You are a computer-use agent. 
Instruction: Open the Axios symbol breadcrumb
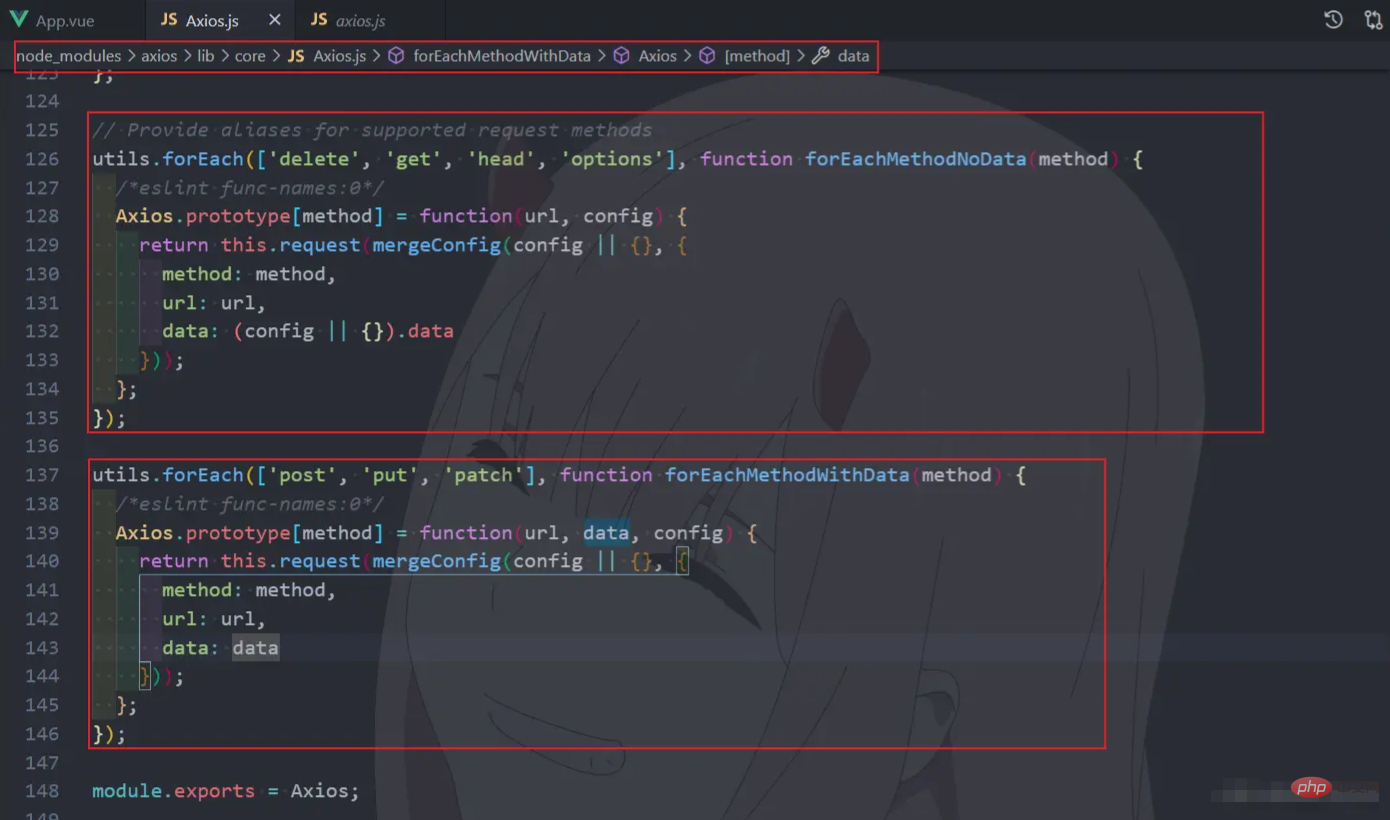coord(645,56)
